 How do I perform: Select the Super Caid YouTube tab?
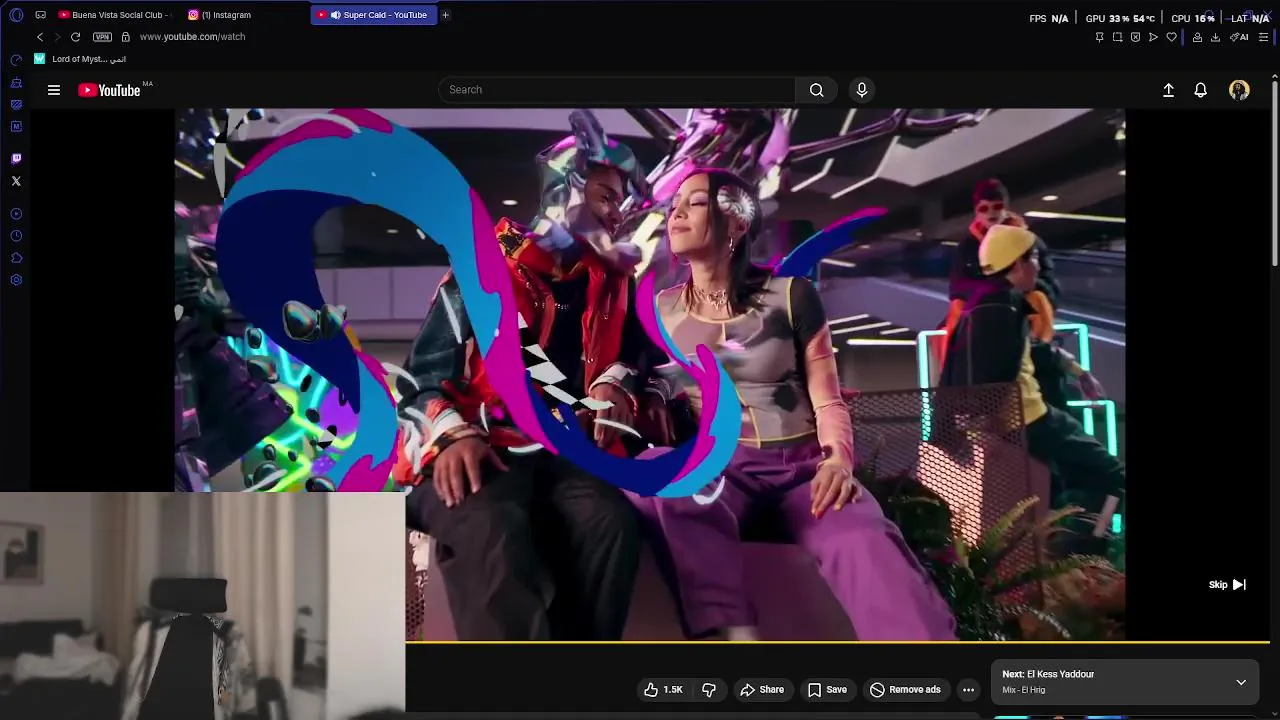click(374, 15)
